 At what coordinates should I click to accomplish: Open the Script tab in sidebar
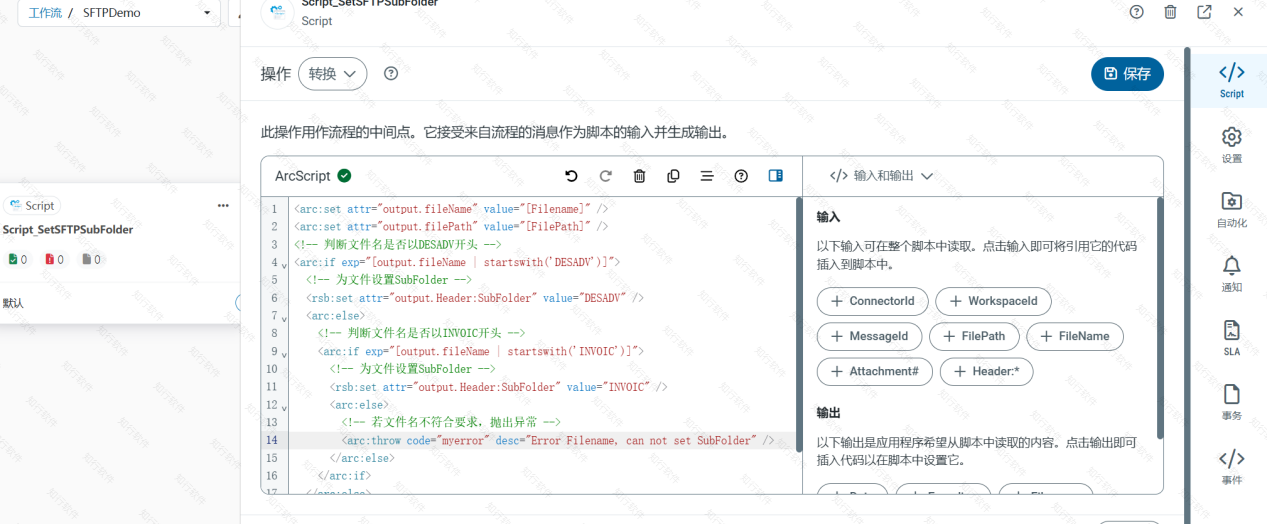point(1231,80)
